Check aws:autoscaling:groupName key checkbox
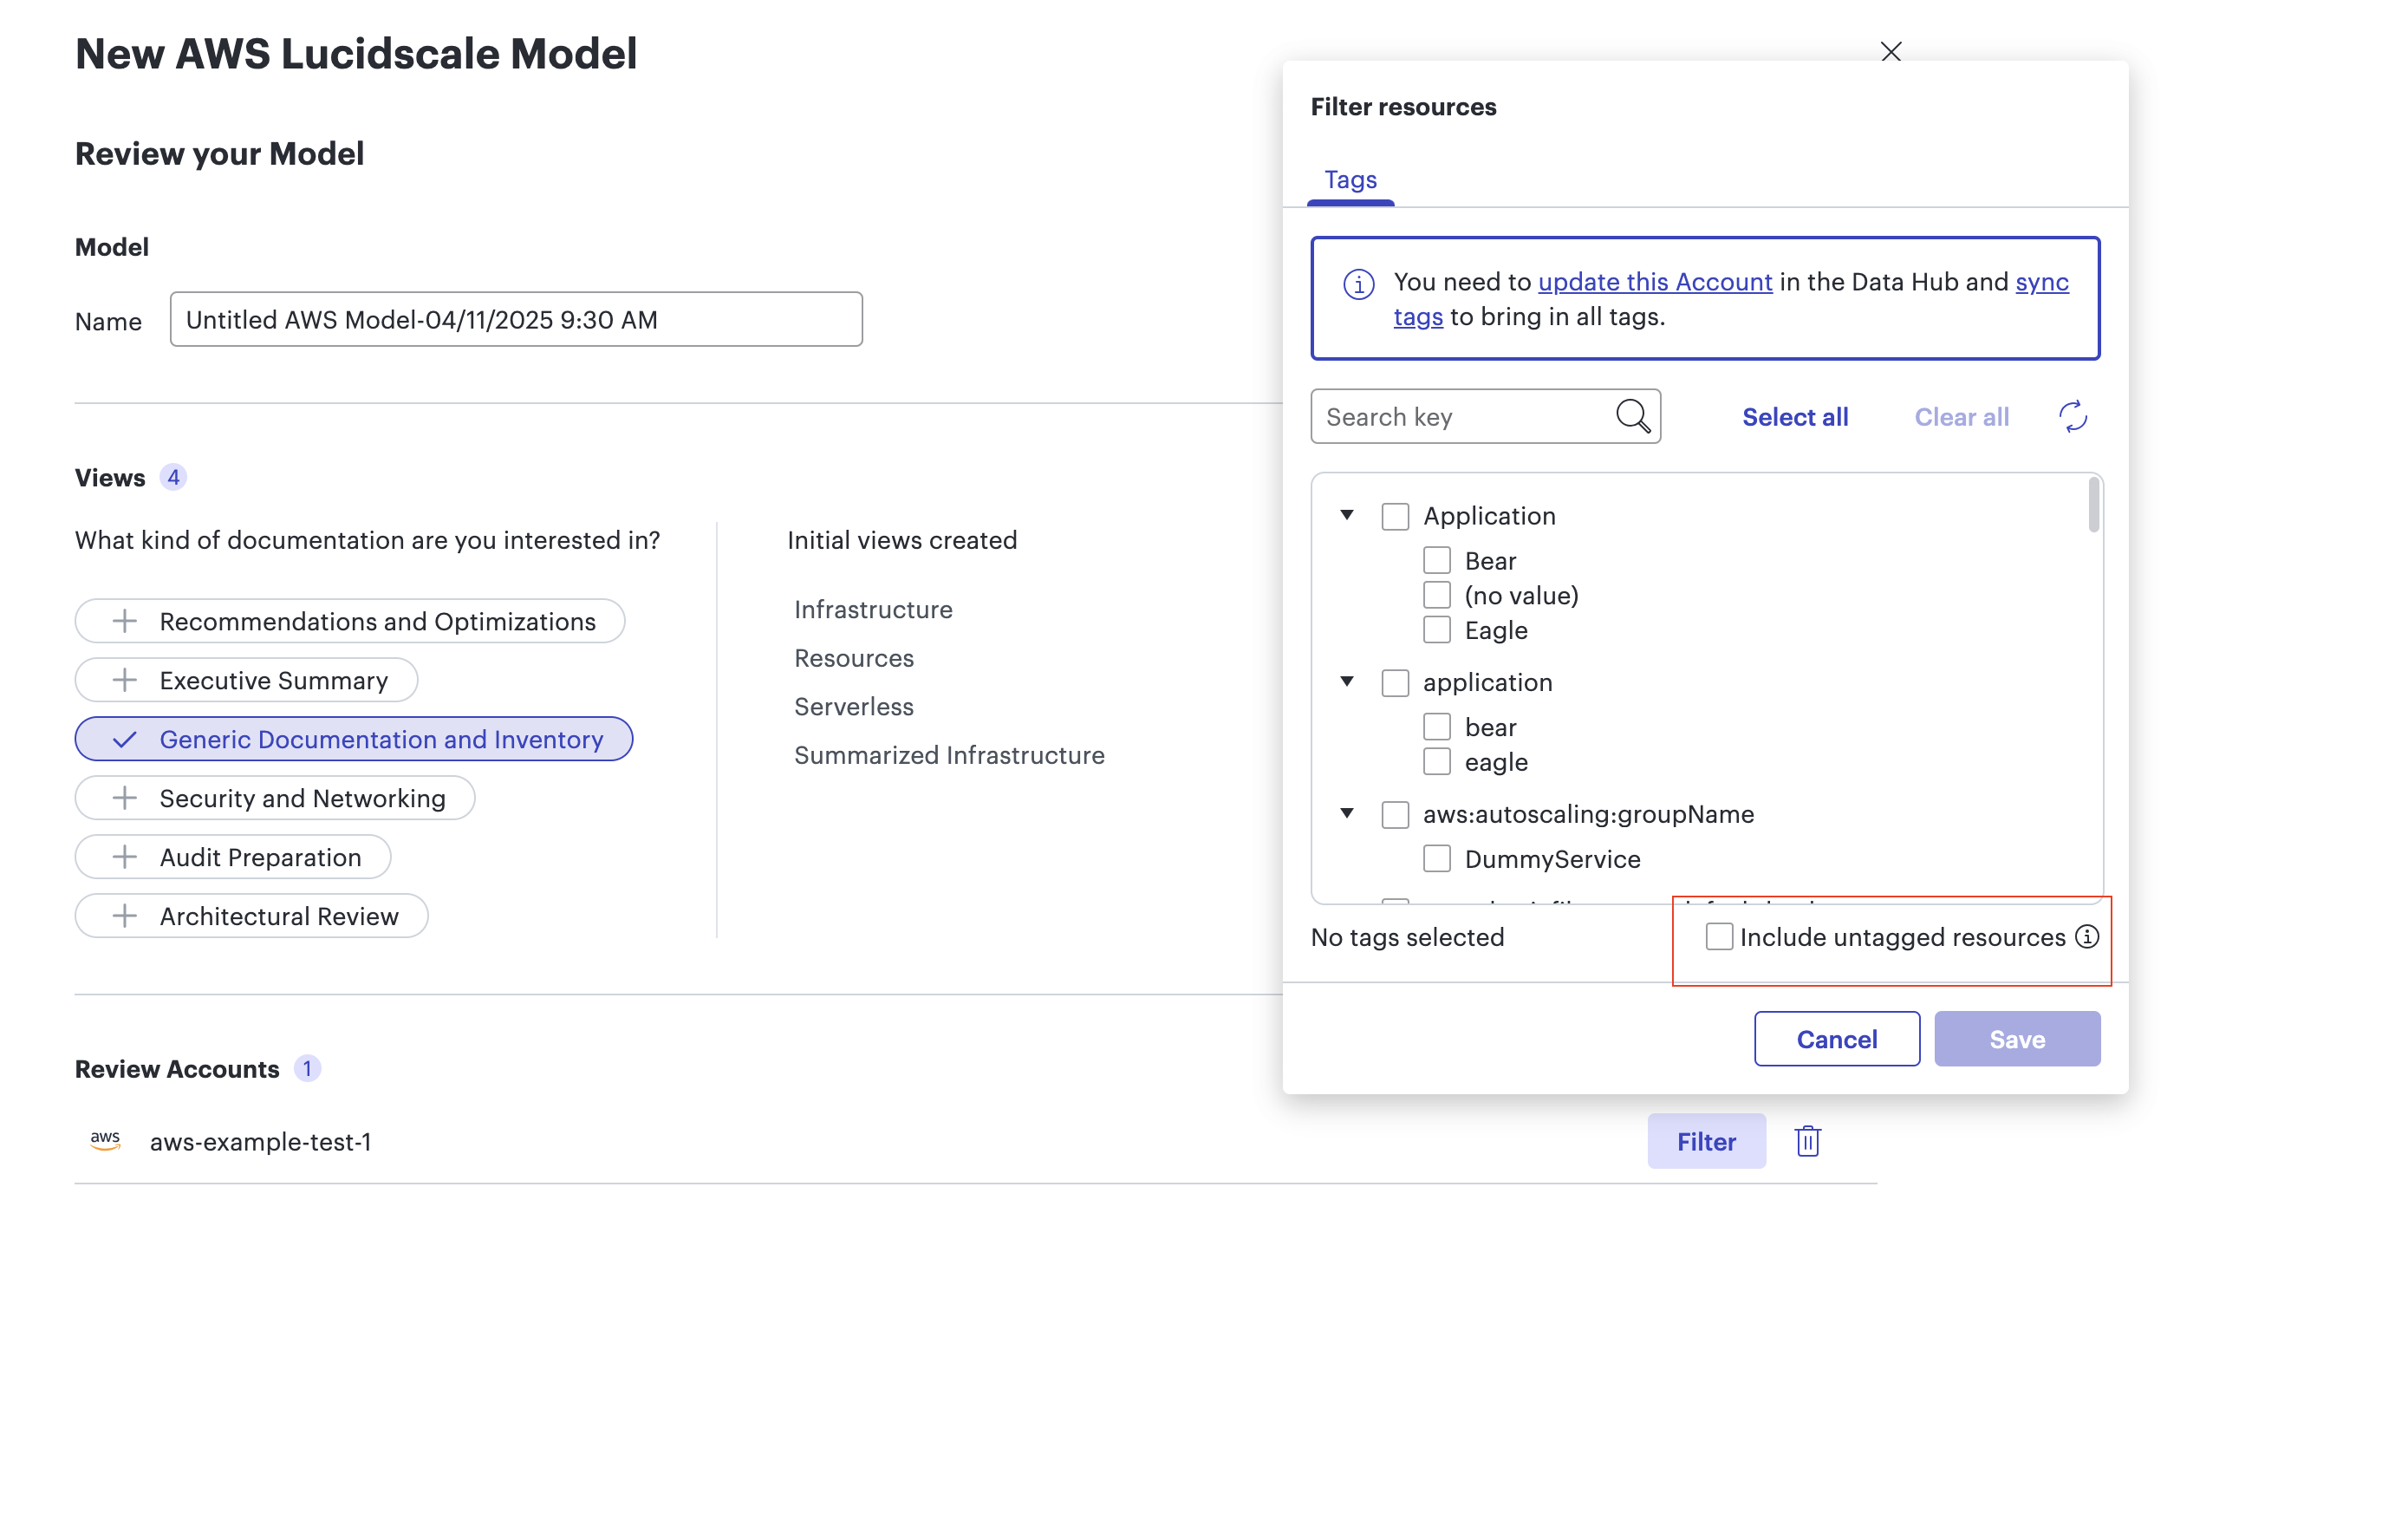This screenshot has width=2408, height=1526. point(1395,814)
